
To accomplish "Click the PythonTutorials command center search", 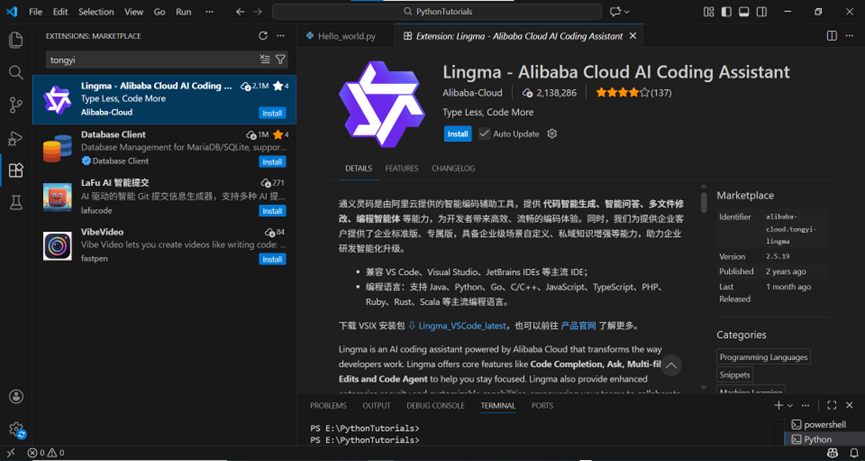I will pyautogui.click(x=437, y=12).
